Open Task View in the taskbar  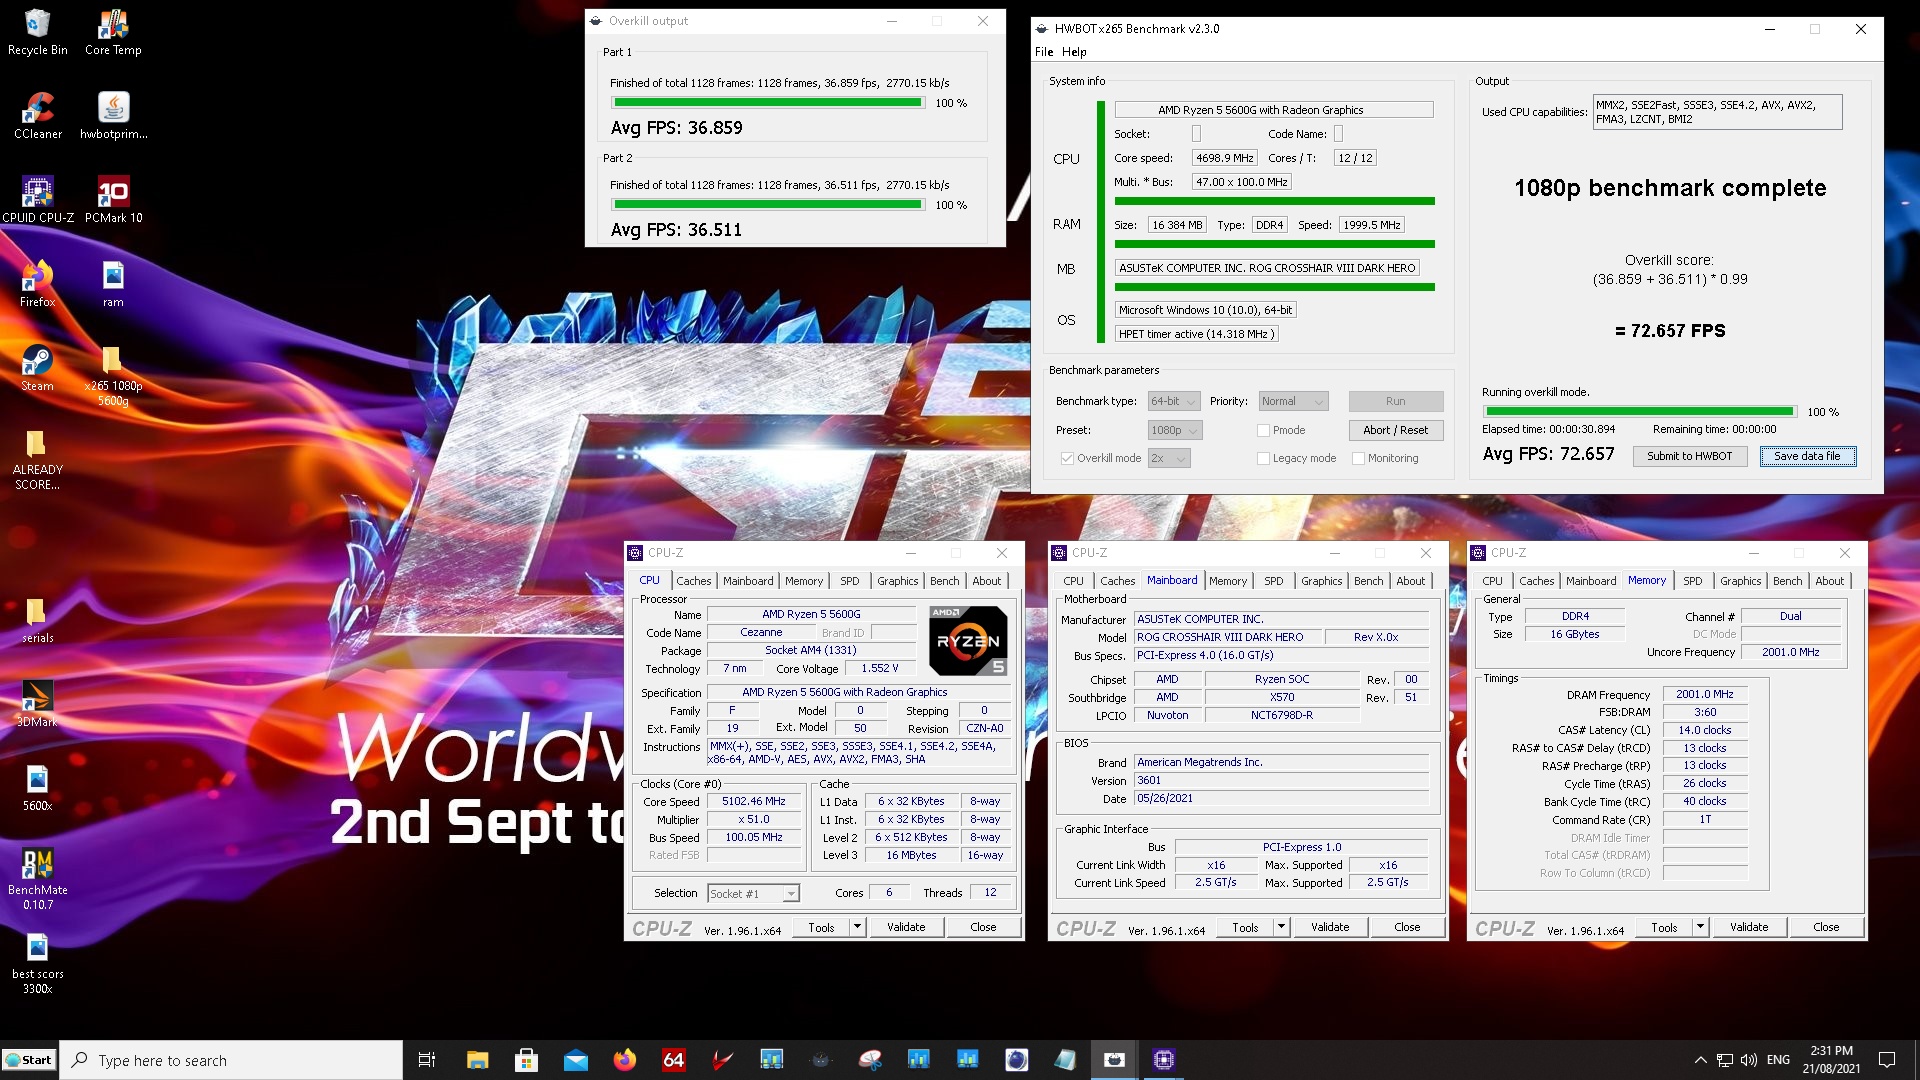427,1060
